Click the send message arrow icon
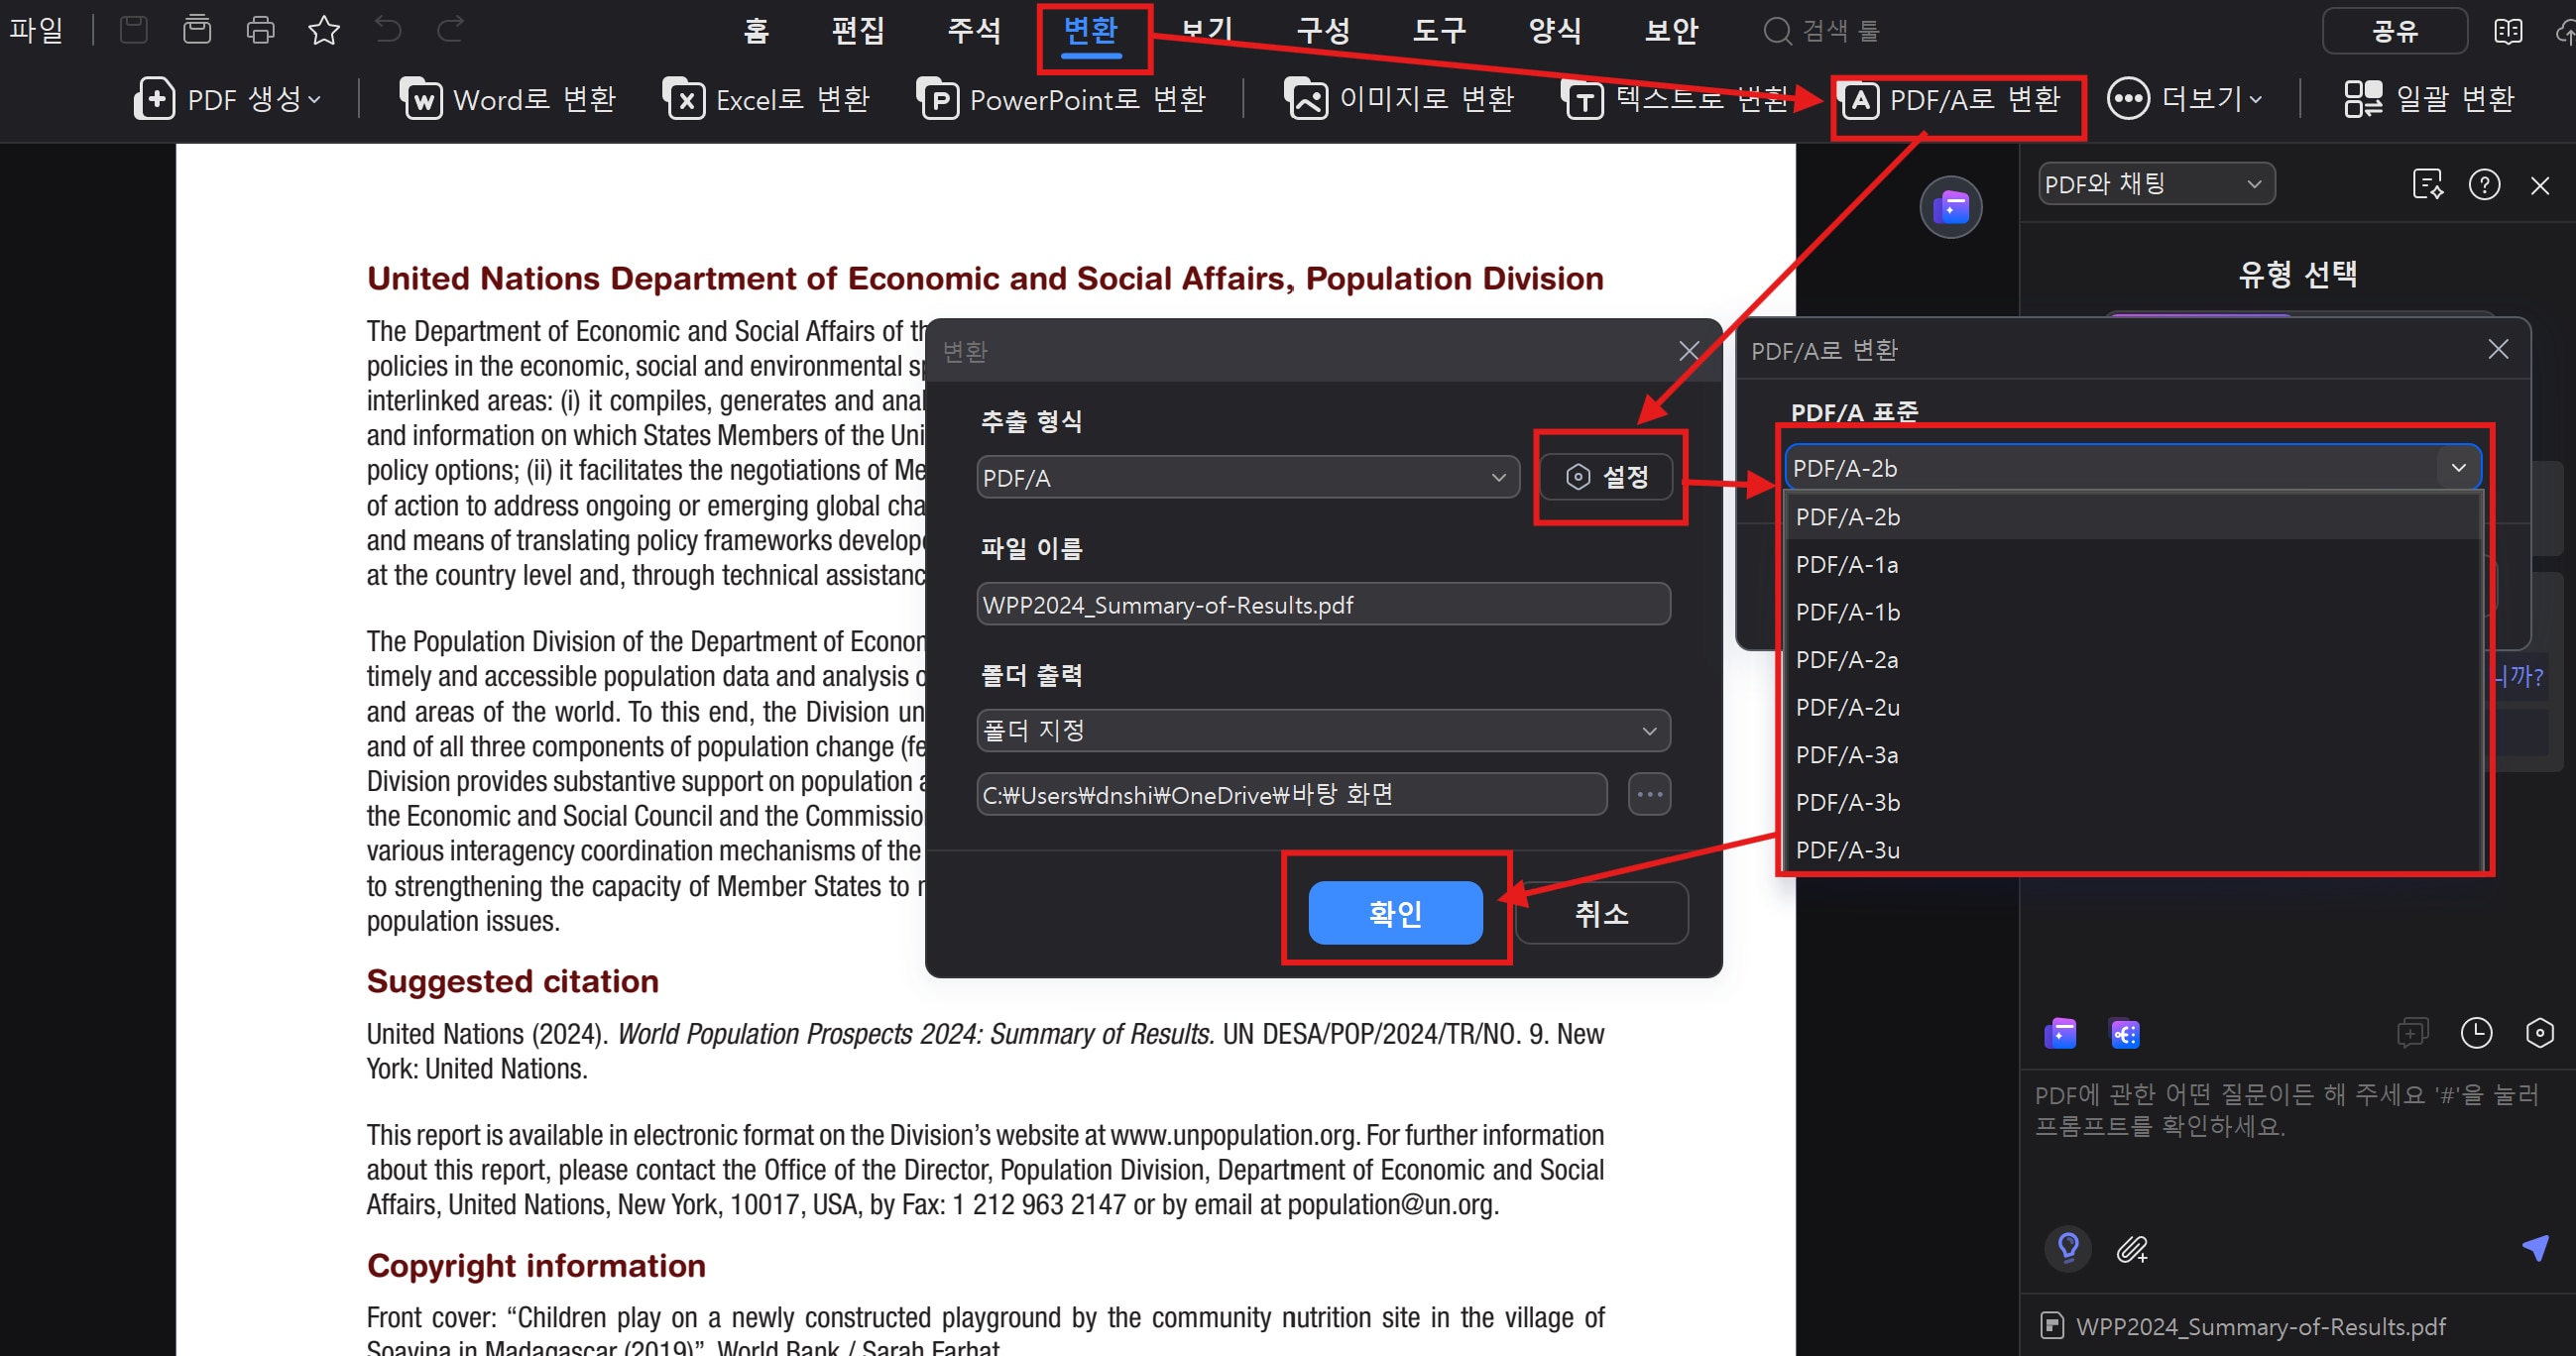The width and height of the screenshot is (2576, 1356). (2535, 1247)
